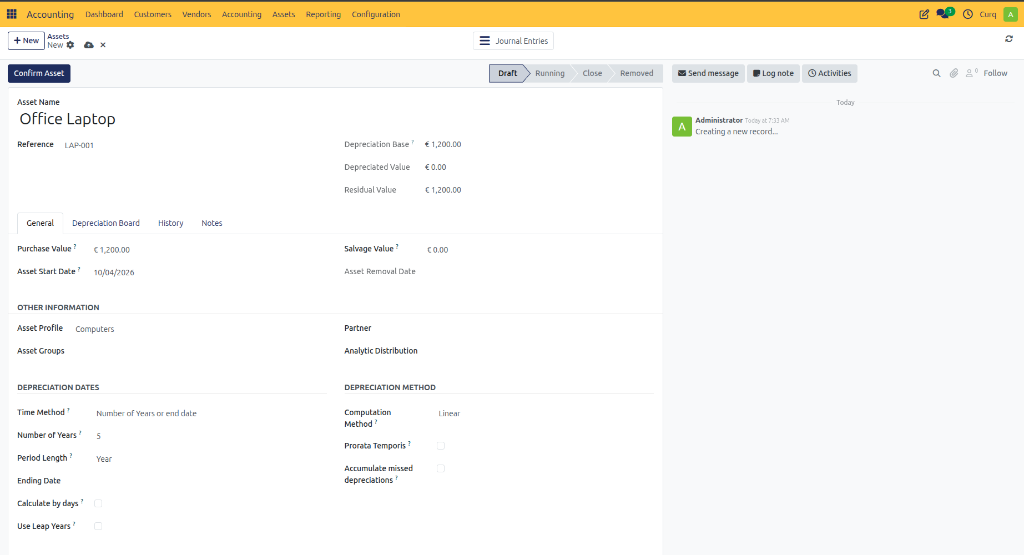Search chatter messages with magnifier icon
1024x555 pixels.
[936, 73]
